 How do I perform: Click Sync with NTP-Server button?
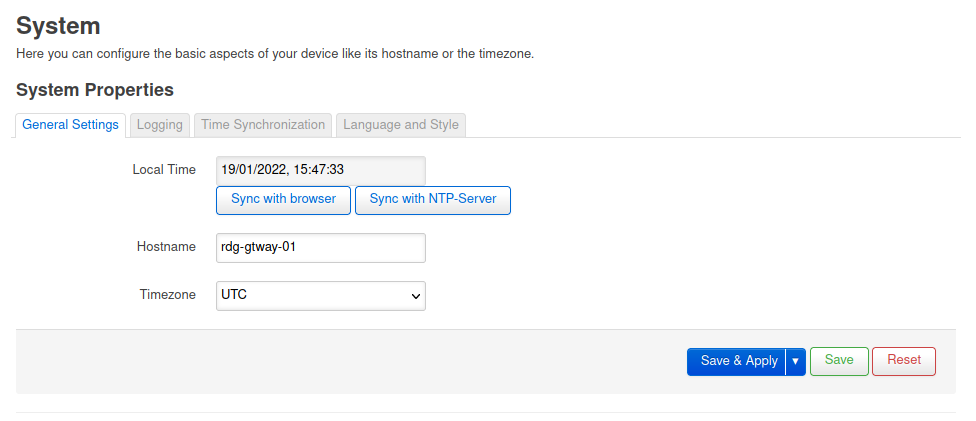point(433,200)
